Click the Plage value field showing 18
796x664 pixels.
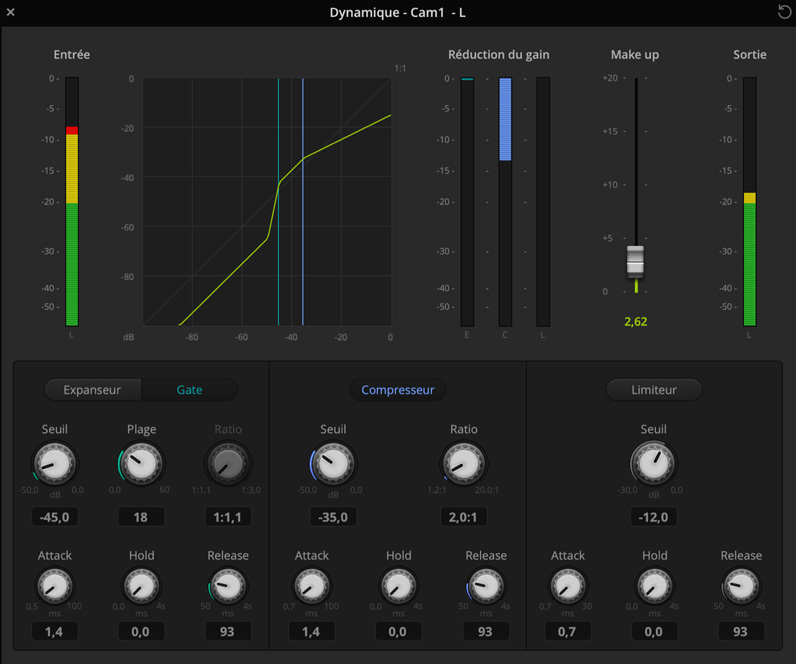coord(141,517)
